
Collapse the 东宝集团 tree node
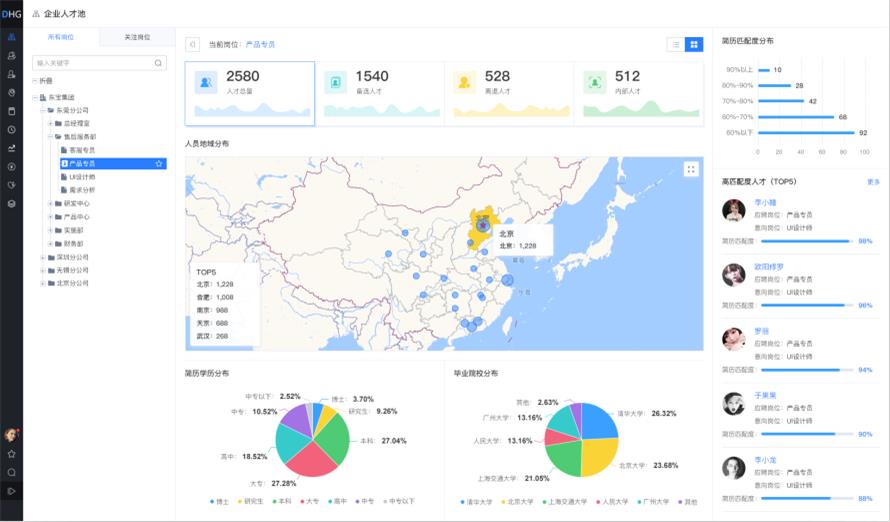coord(35,98)
